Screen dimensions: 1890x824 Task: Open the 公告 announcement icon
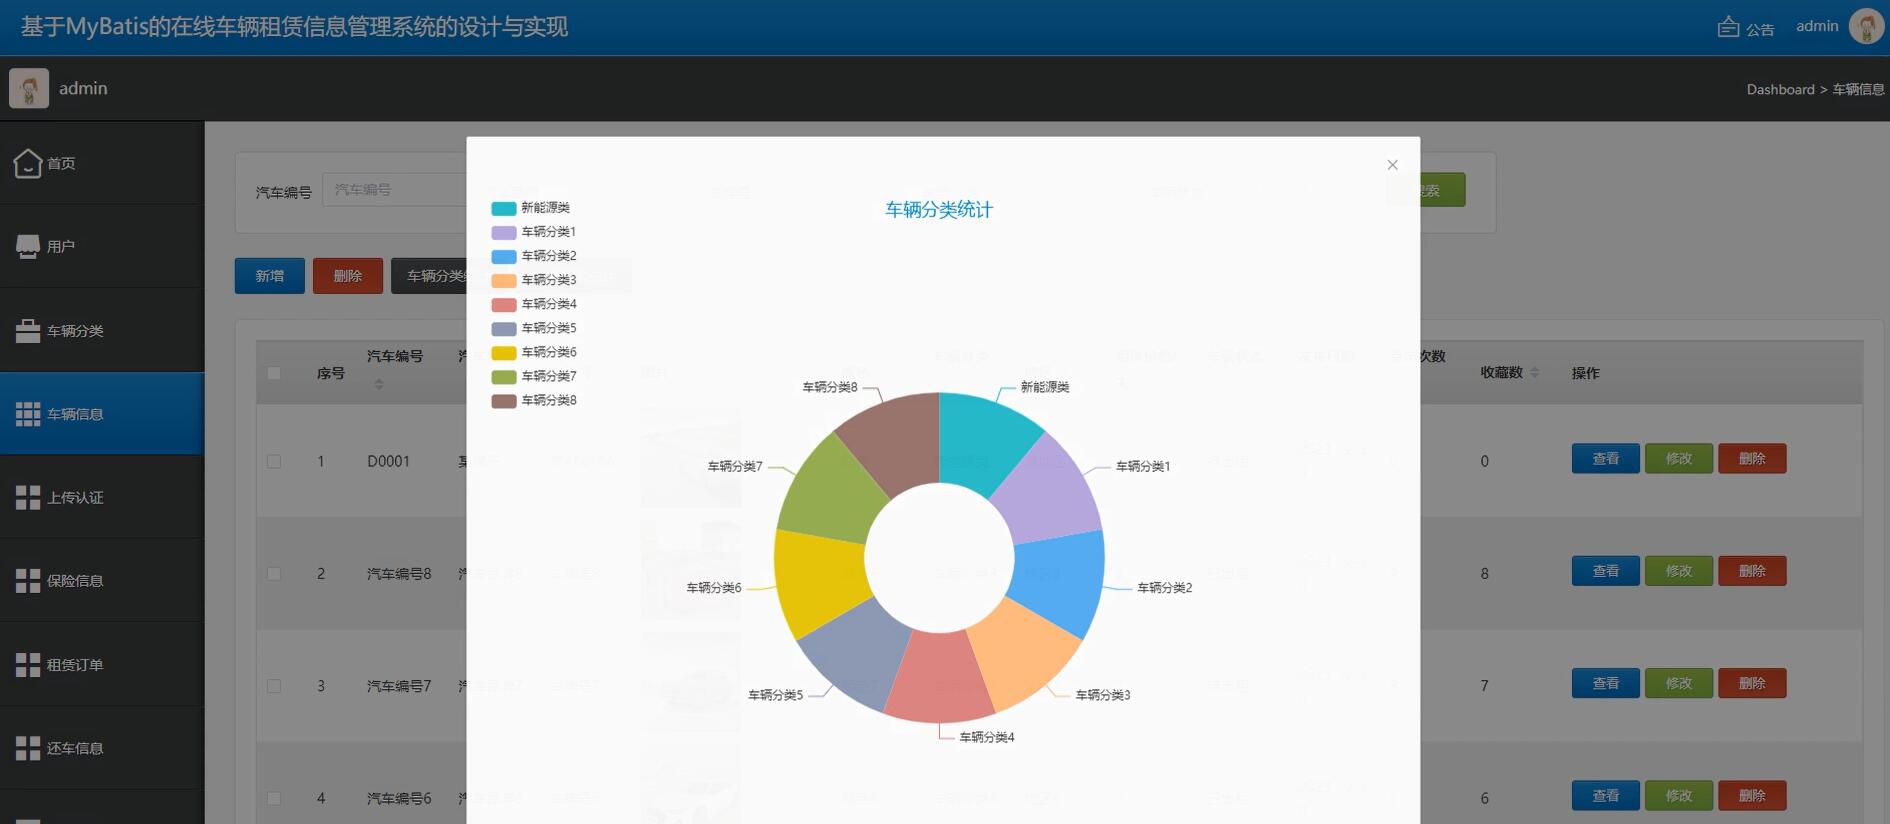(x=1728, y=27)
